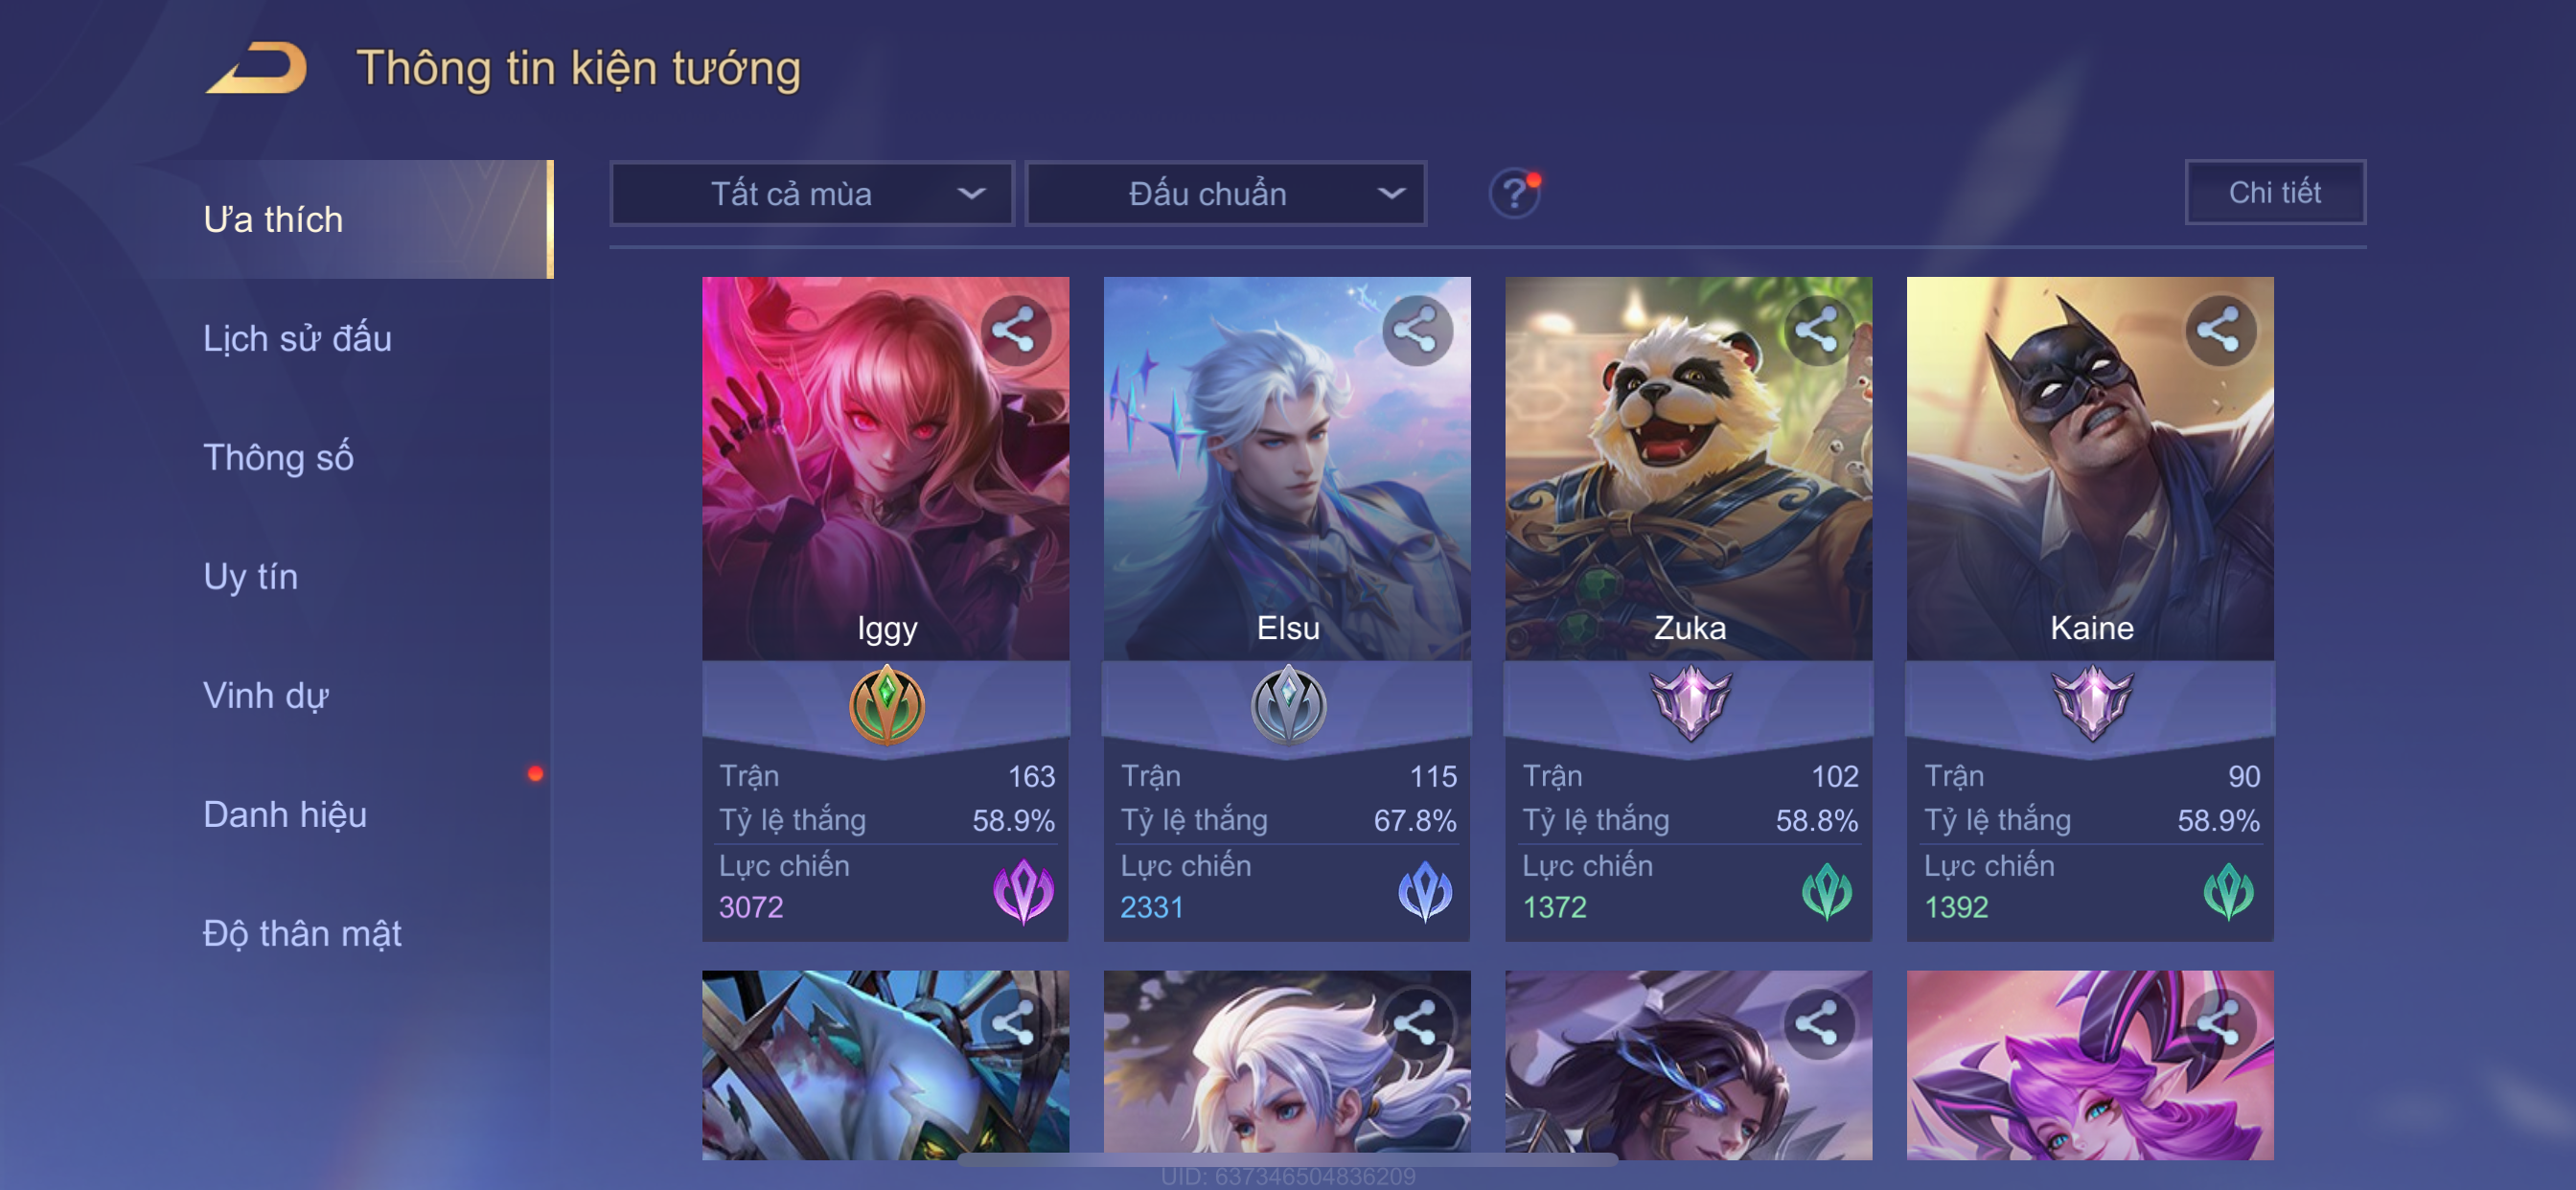The height and width of the screenshot is (1190, 2576).
Task: Share the Elsu hero card
Action: pyautogui.click(x=1416, y=330)
